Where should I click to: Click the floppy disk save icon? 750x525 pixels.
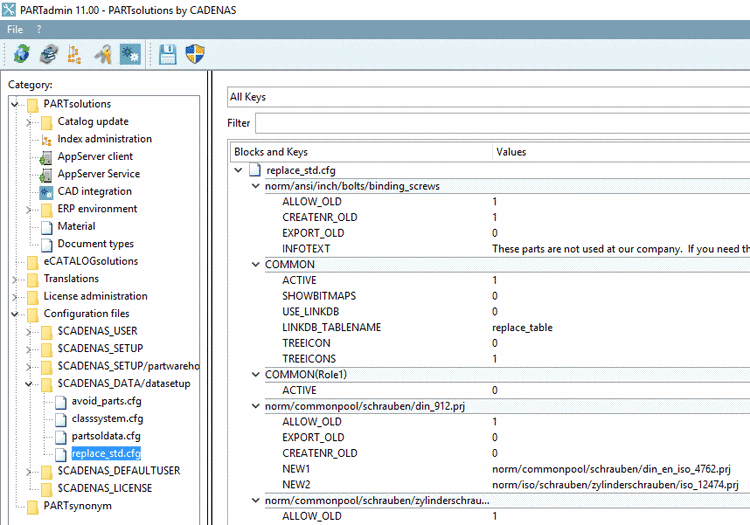(x=168, y=55)
